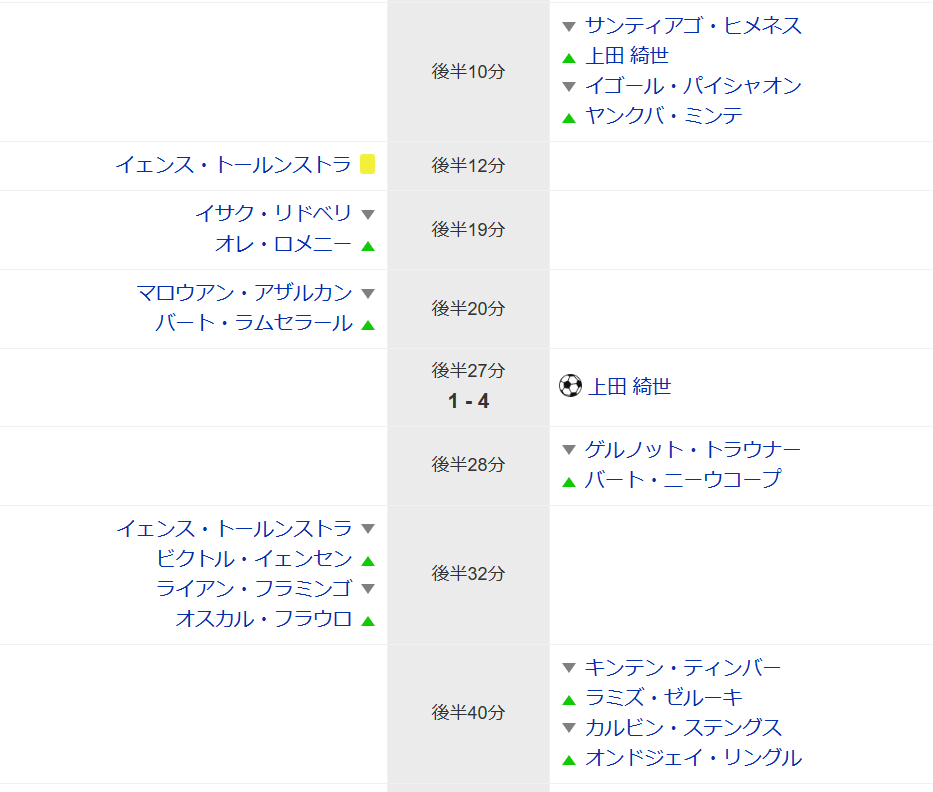The image size is (933, 792).
Task: Open player link ビクトル・イェンセン
Action: tap(254, 558)
